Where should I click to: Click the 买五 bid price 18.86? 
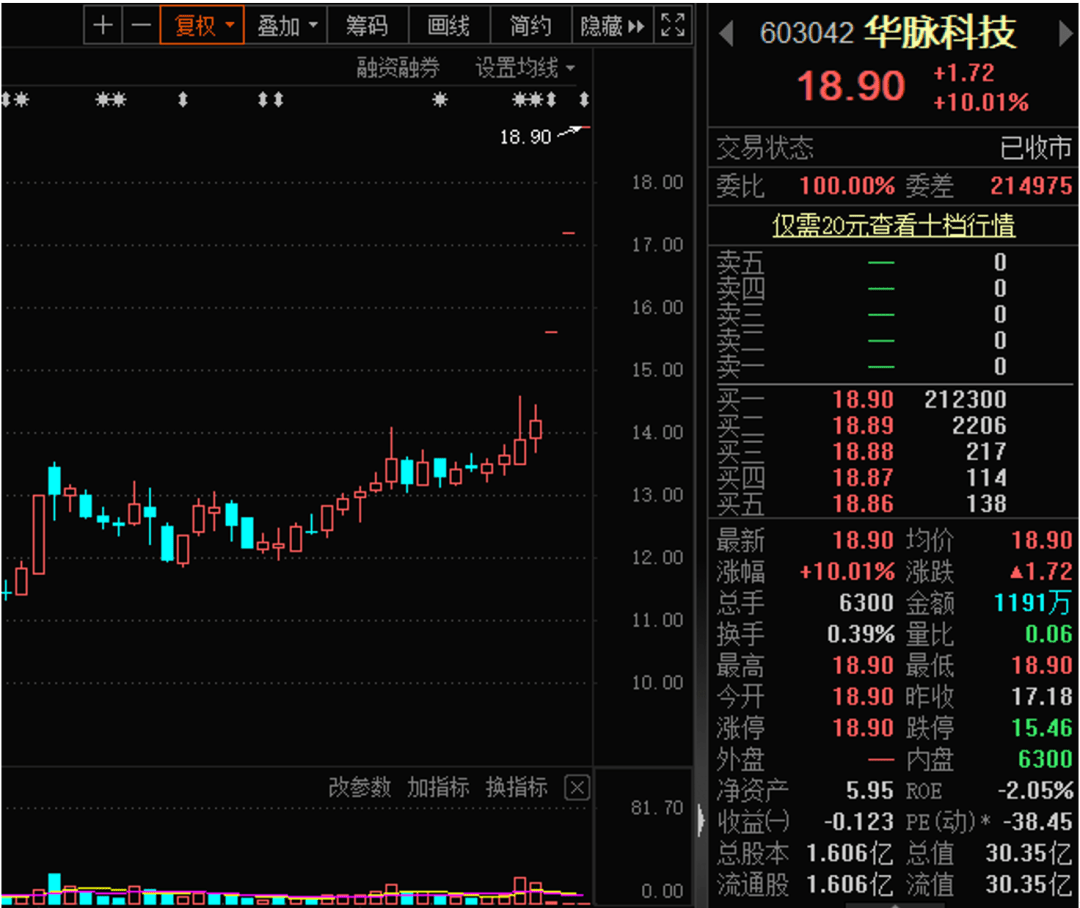tap(863, 504)
